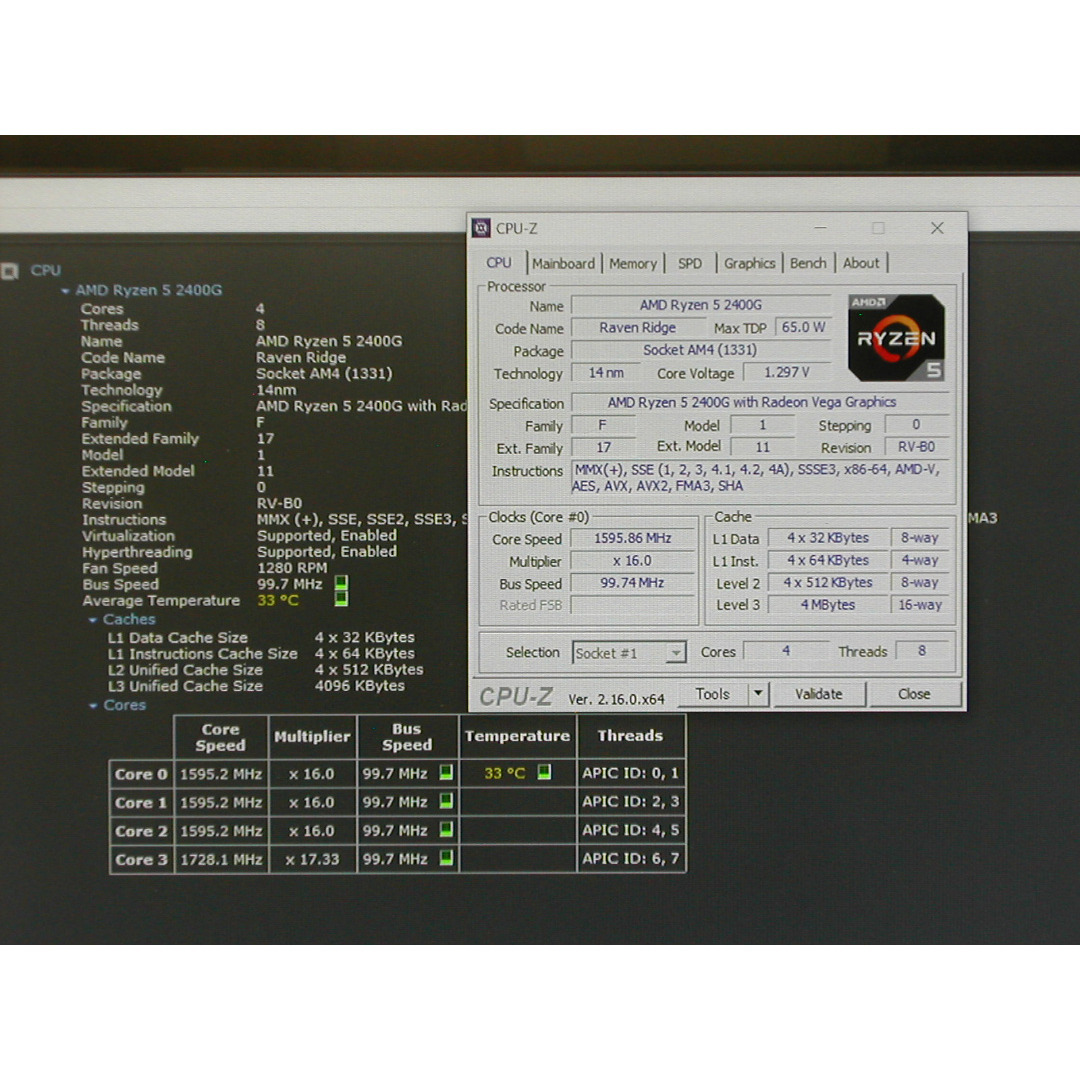The width and height of the screenshot is (1080, 1080).
Task: Toggle the green graph indicator for Bus Speed
Action: point(340,584)
